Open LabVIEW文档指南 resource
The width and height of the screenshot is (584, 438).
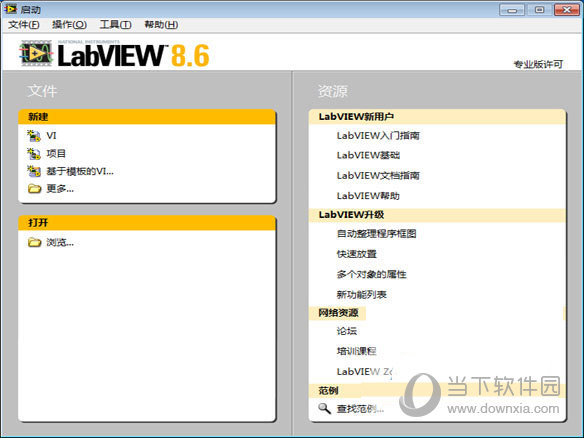tap(378, 175)
